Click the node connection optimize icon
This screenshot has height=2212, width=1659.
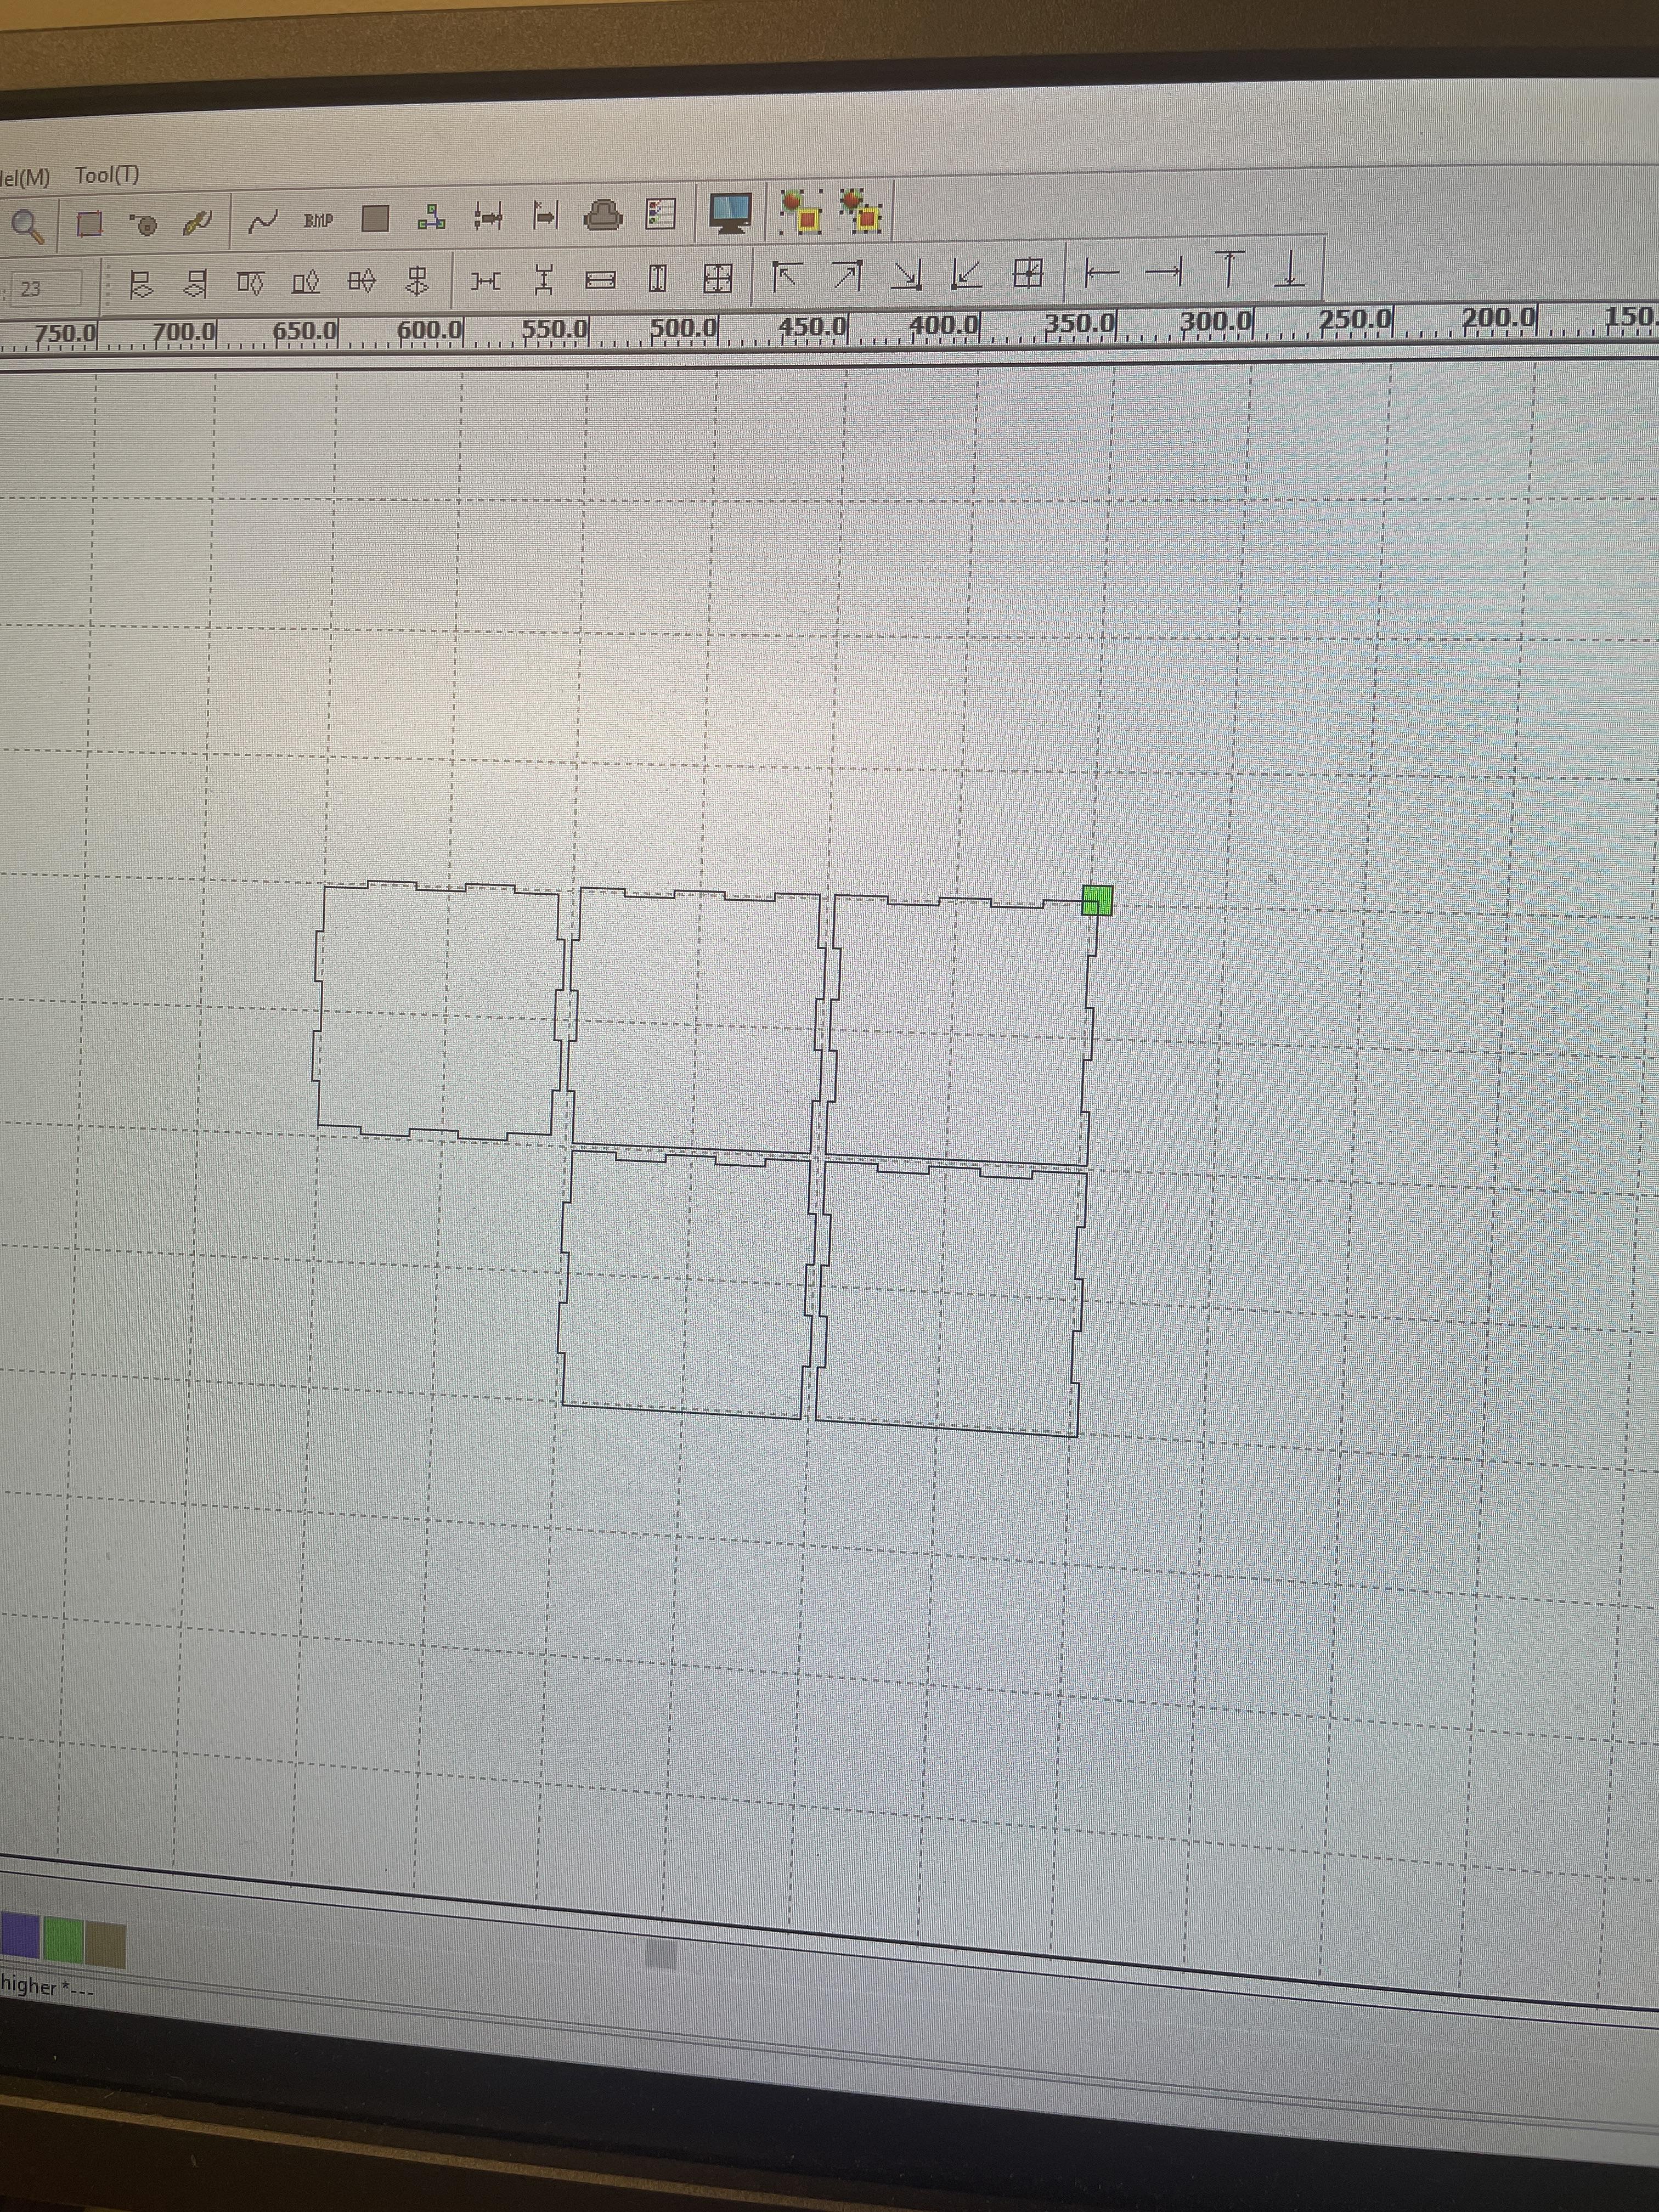[x=432, y=217]
